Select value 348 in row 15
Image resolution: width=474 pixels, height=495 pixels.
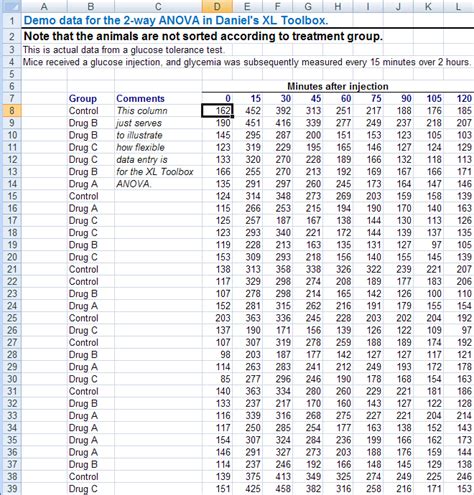click(x=283, y=196)
